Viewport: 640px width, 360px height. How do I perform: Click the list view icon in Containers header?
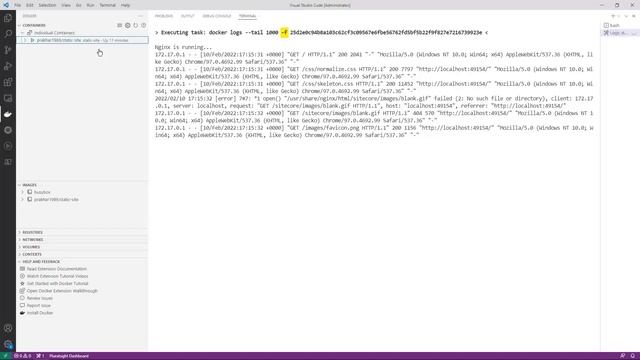coord(120,25)
